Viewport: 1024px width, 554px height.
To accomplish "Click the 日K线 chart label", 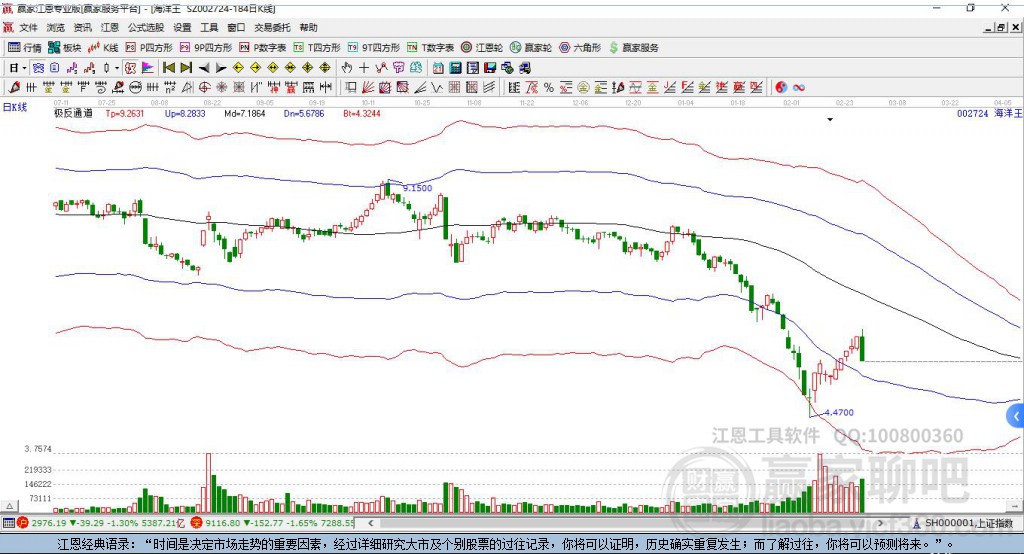I will [15, 107].
